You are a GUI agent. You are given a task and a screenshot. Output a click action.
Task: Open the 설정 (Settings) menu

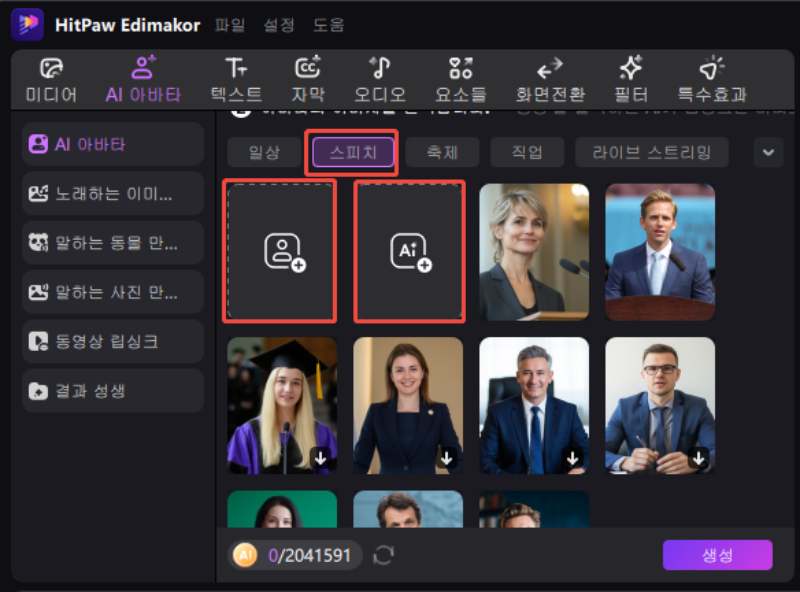pos(279,24)
